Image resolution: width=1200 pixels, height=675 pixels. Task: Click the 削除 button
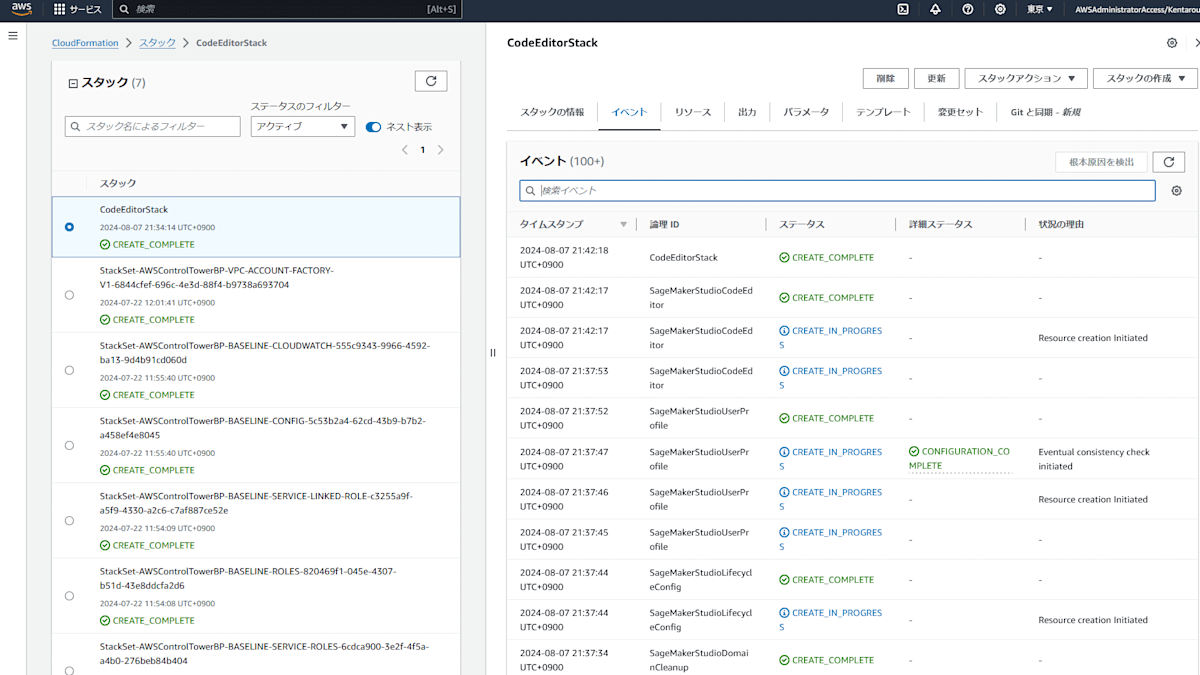[885, 78]
